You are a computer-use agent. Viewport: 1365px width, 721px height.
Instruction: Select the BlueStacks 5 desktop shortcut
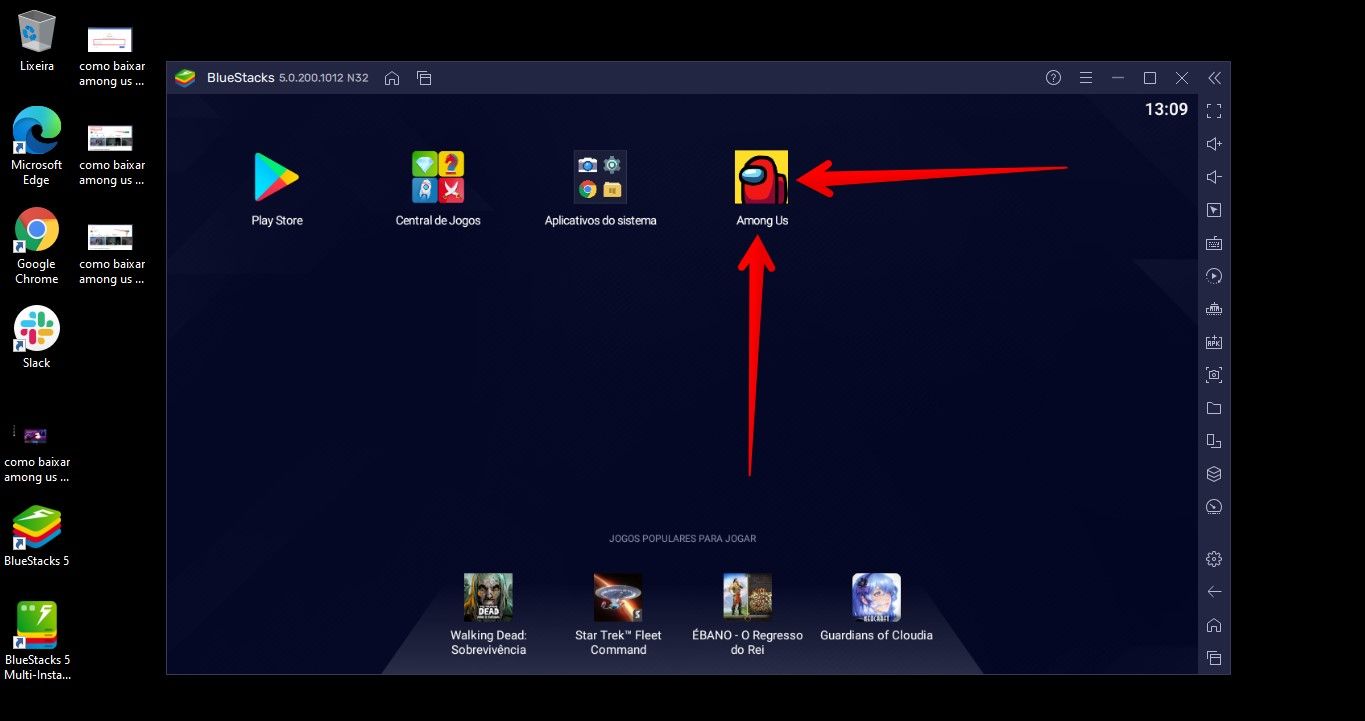[x=37, y=535]
